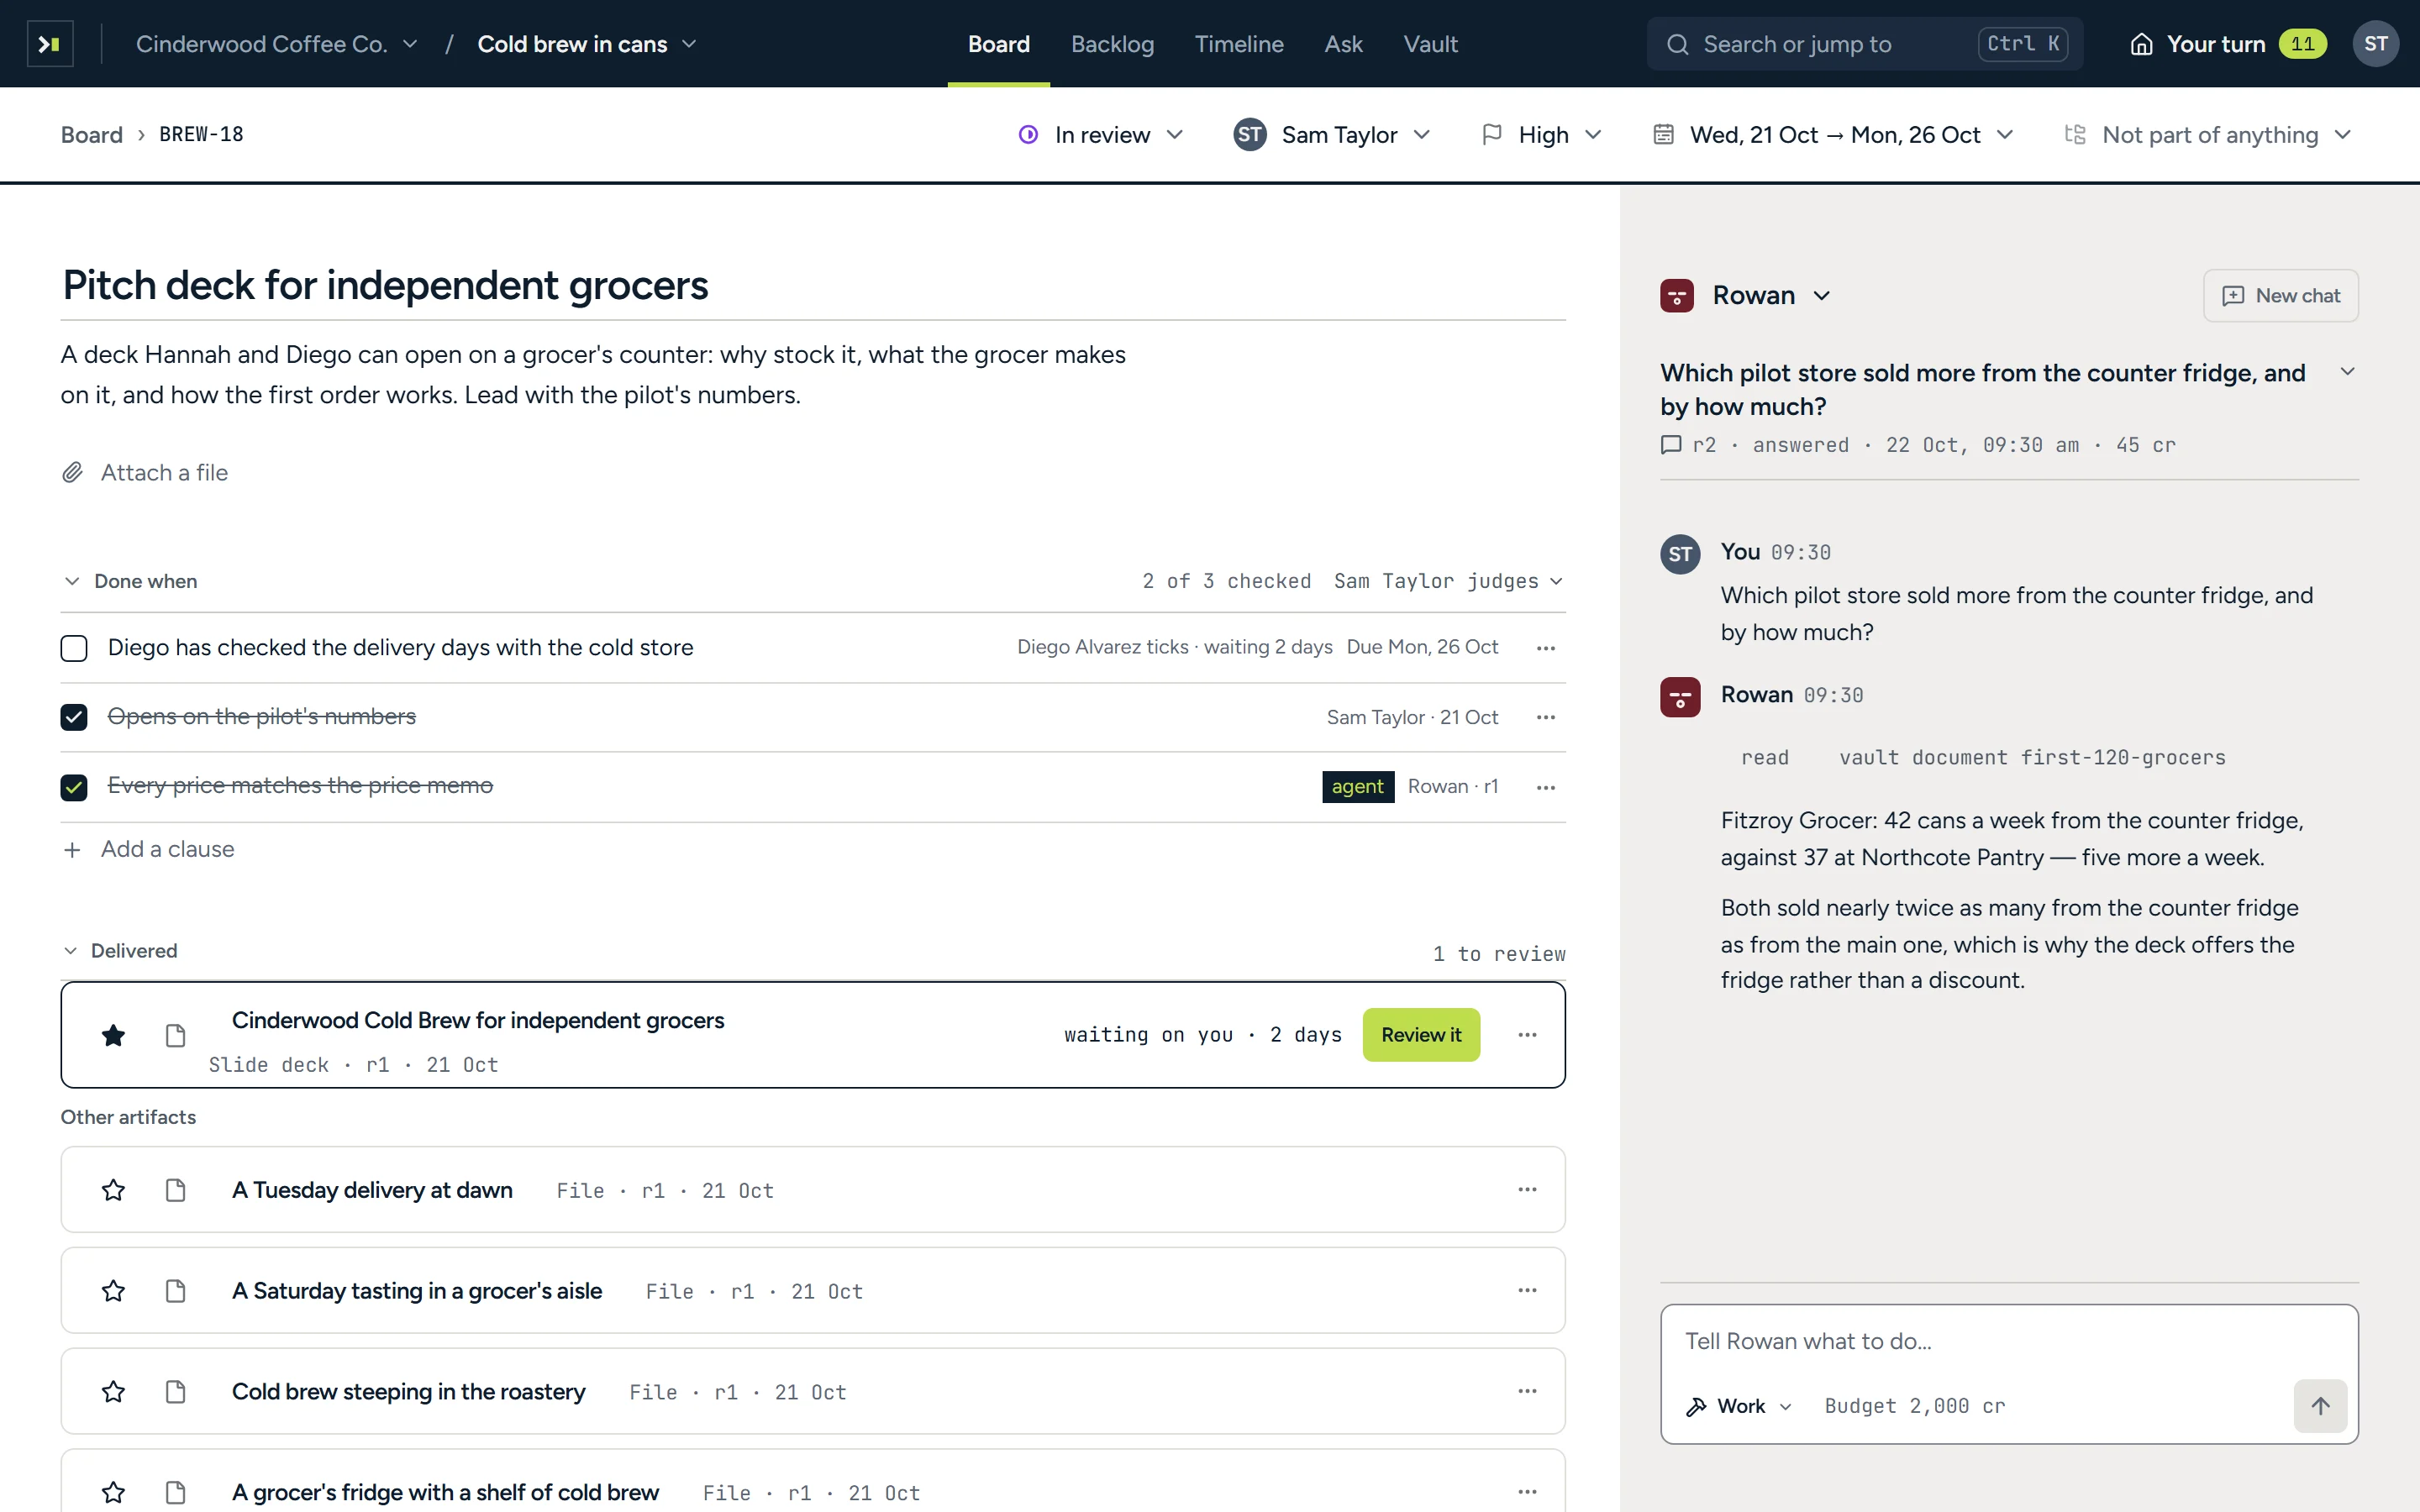Click the app logo icon in the top bar

pos(50,44)
